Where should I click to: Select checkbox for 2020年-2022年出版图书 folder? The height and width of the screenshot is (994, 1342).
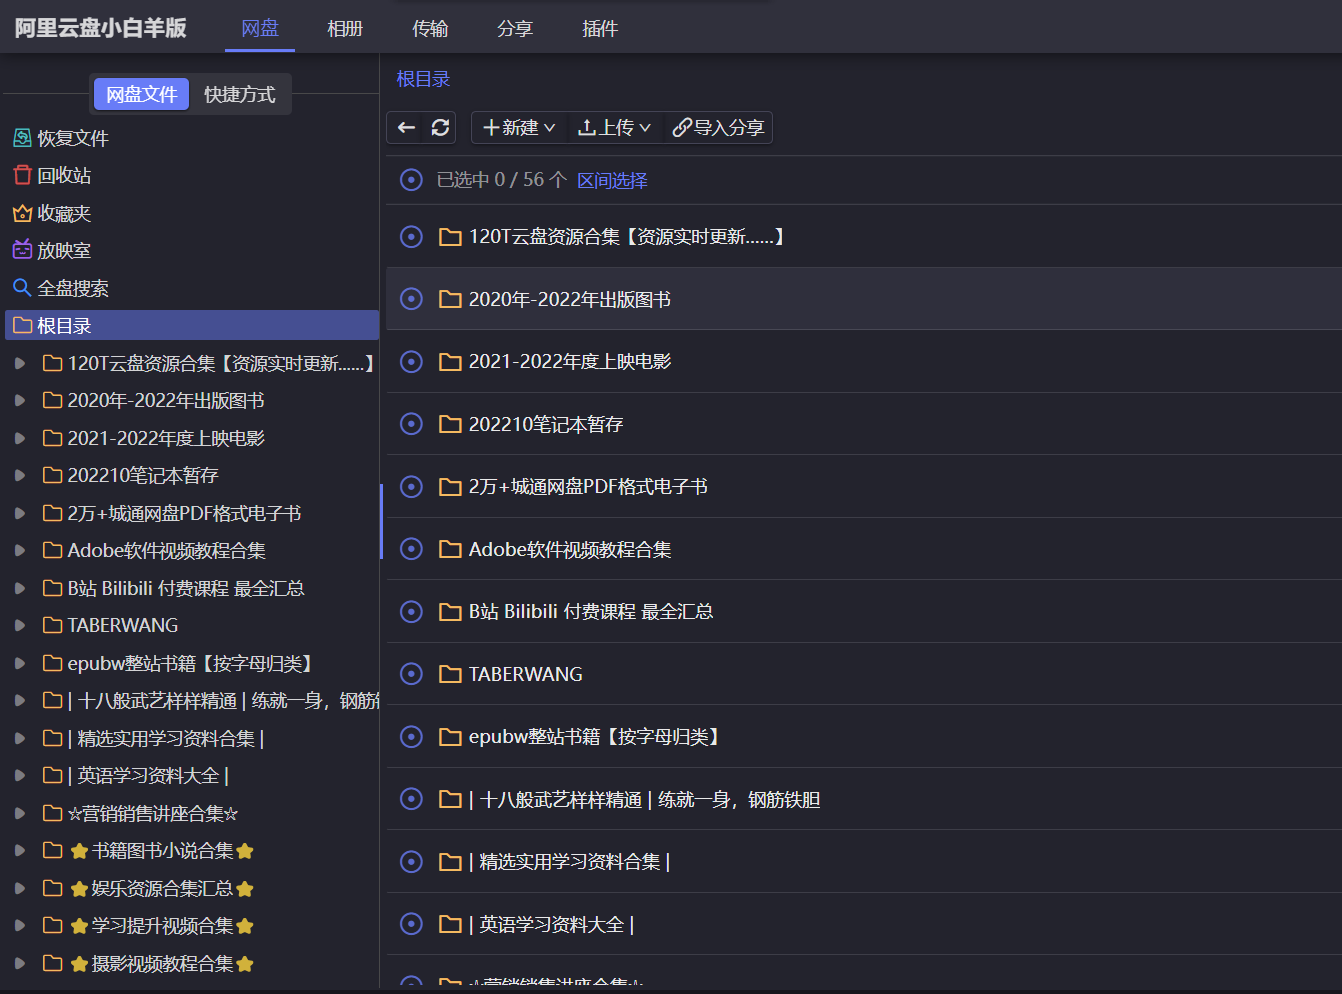tap(411, 299)
